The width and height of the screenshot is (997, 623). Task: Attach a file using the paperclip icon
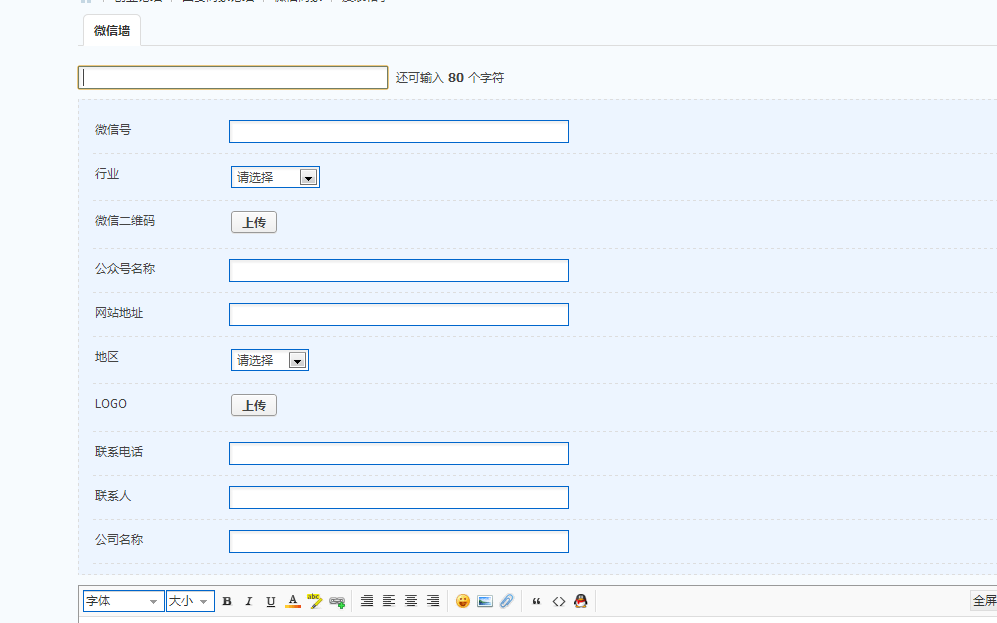506,600
